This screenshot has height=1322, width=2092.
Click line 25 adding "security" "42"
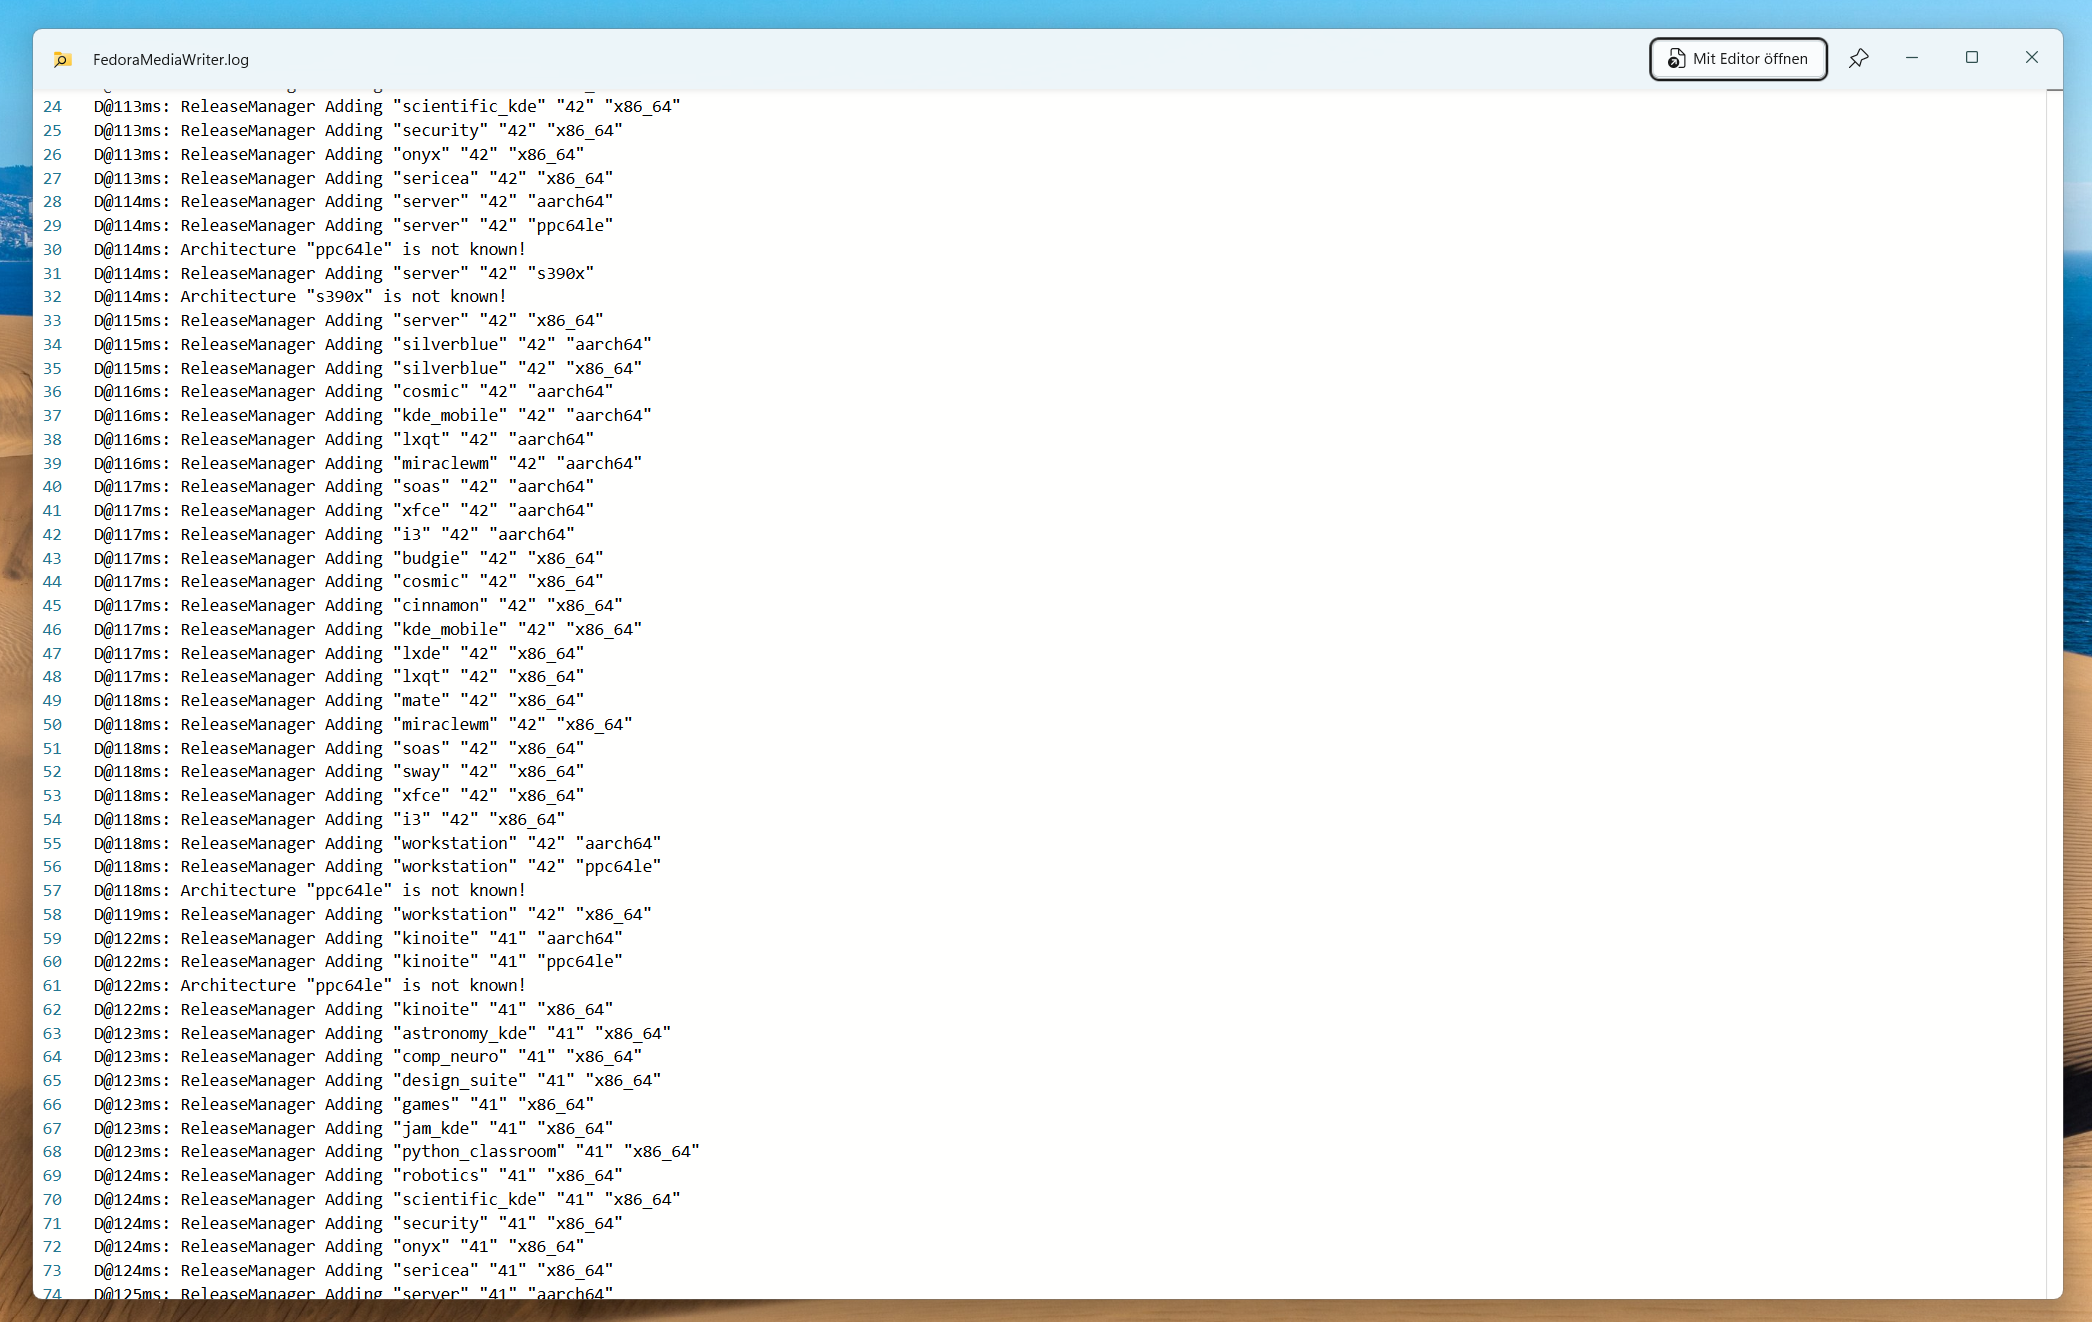[358, 131]
